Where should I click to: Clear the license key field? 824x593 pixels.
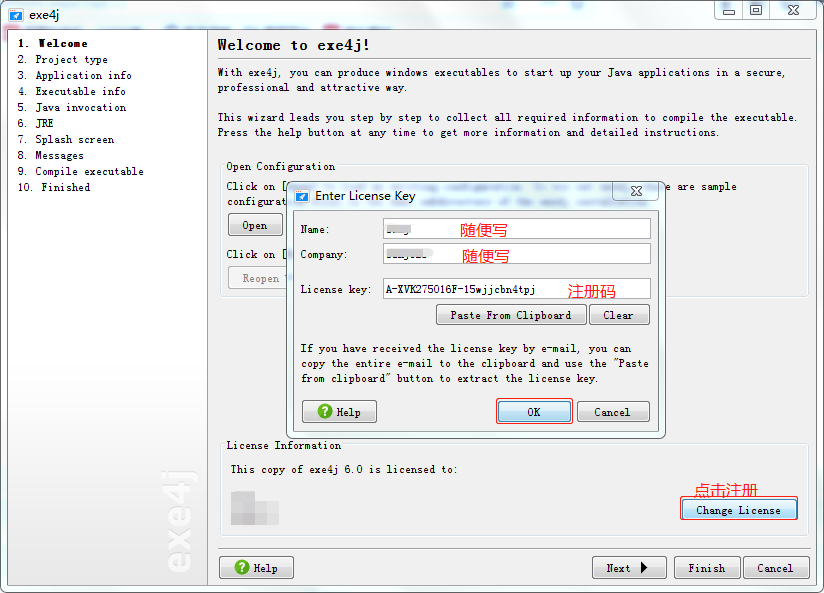[x=619, y=315]
